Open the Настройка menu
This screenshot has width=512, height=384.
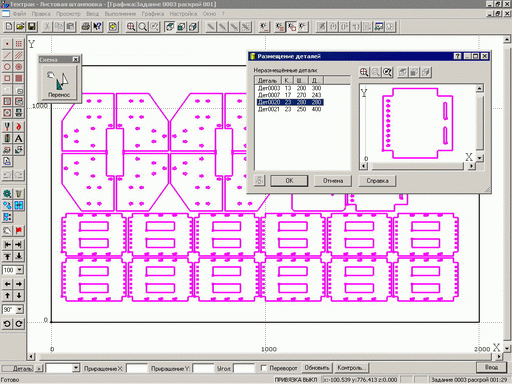(183, 14)
